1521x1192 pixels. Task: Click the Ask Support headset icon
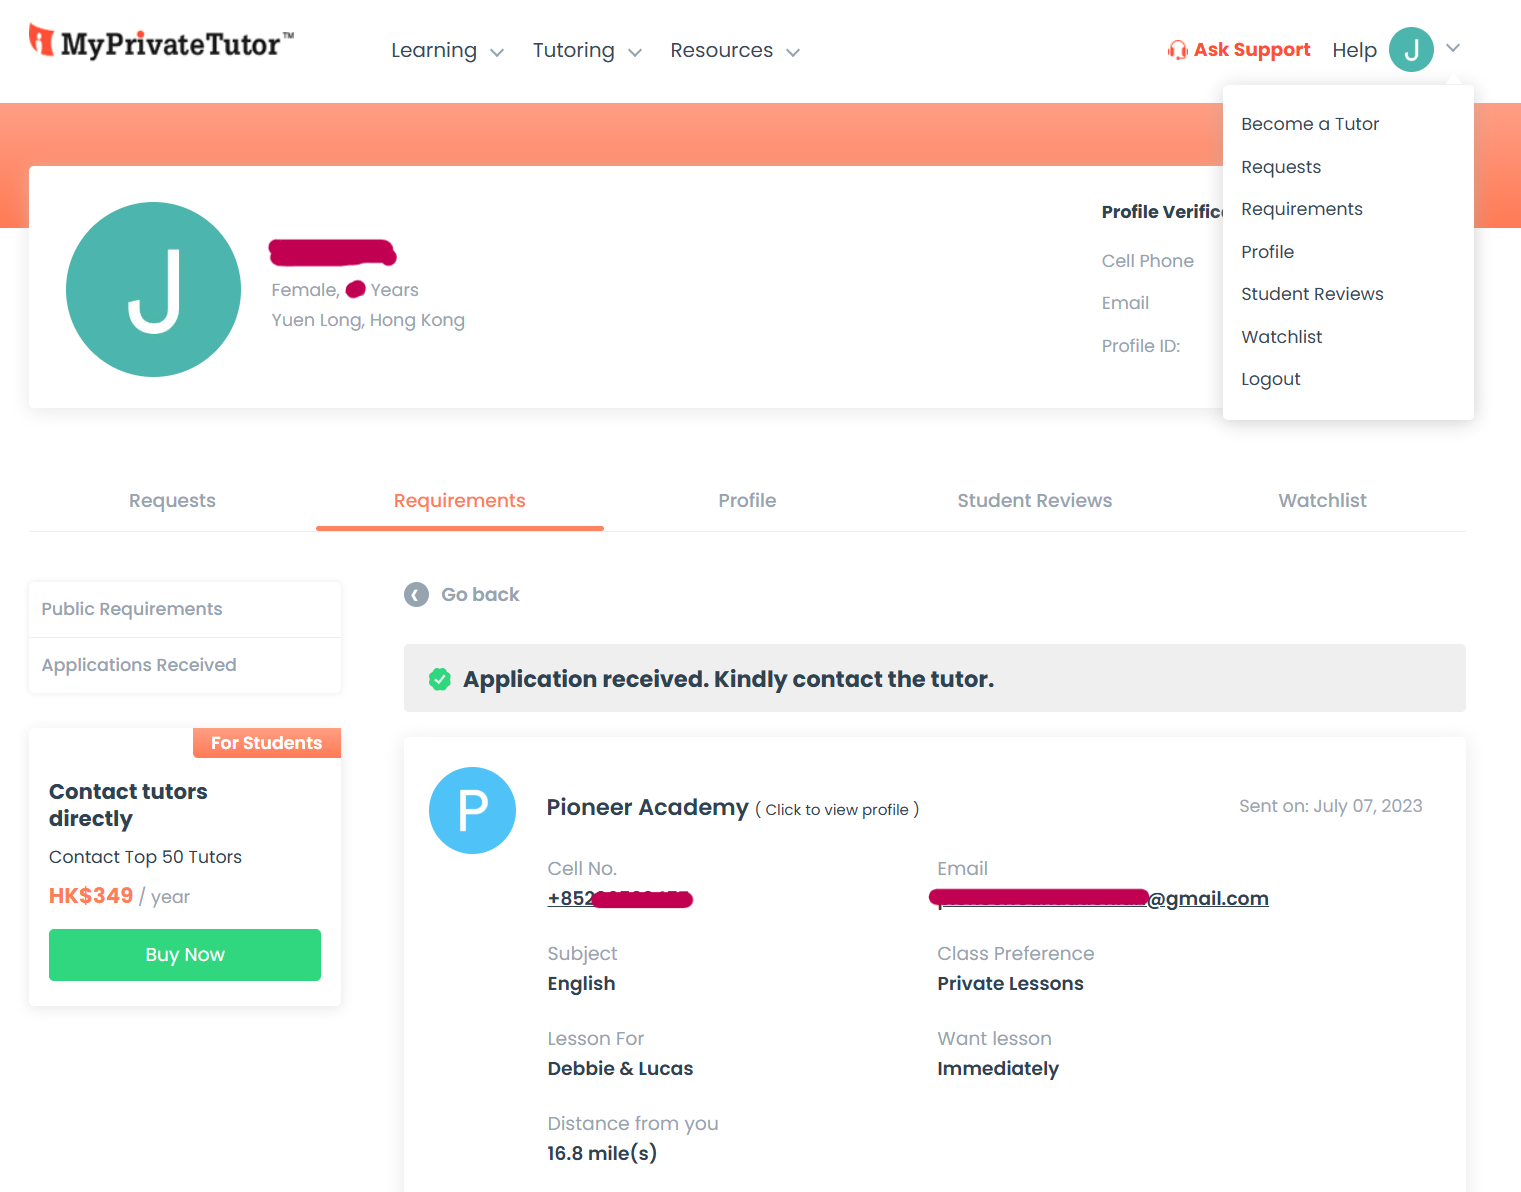tap(1177, 50)
